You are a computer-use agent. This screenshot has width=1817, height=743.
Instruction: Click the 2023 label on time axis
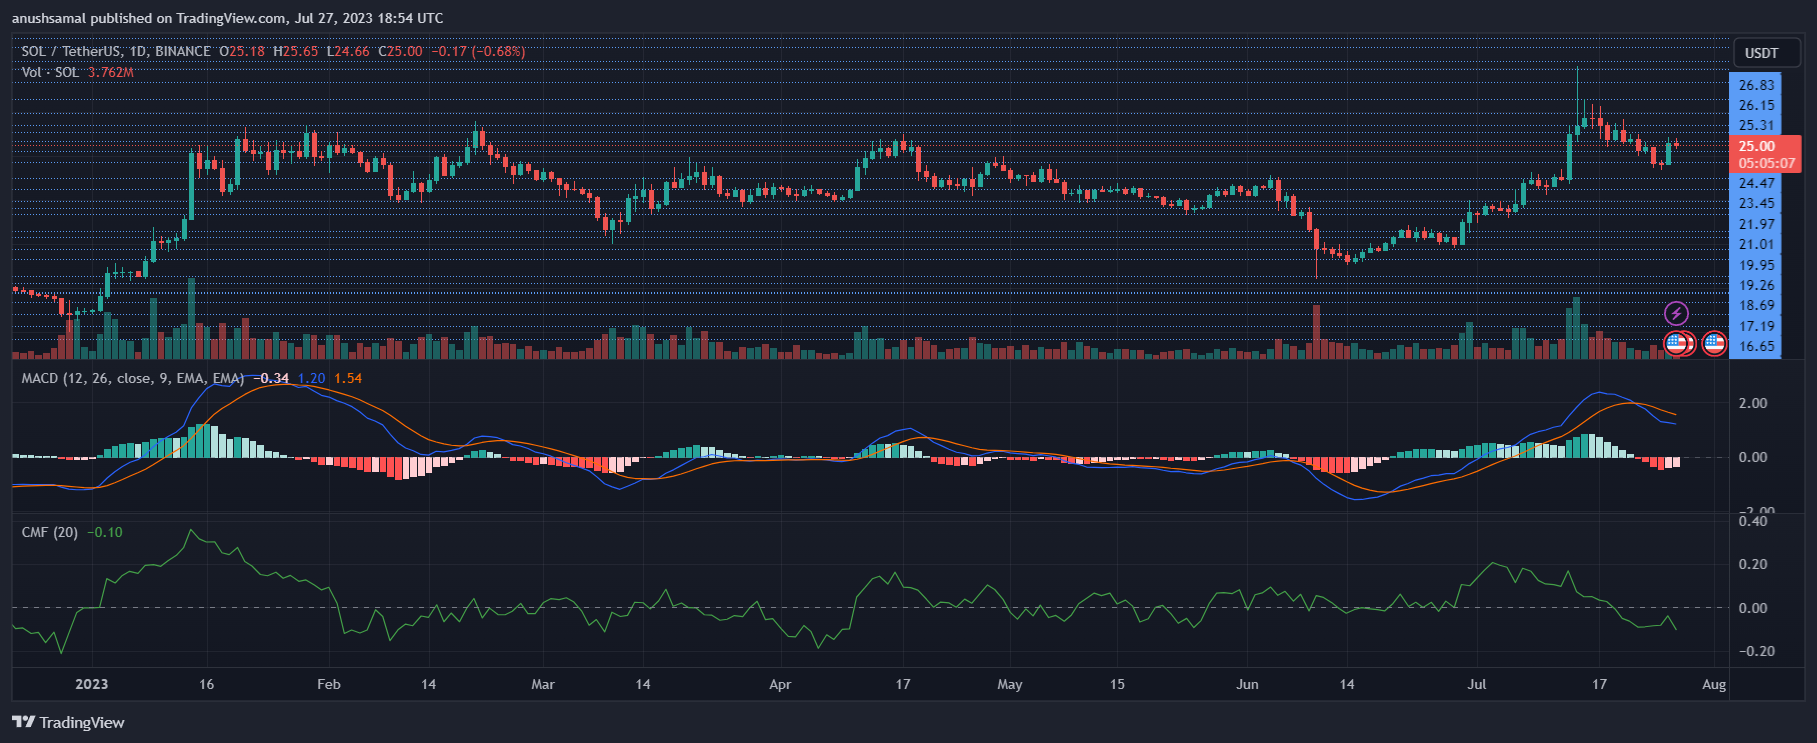pos(91,684)
